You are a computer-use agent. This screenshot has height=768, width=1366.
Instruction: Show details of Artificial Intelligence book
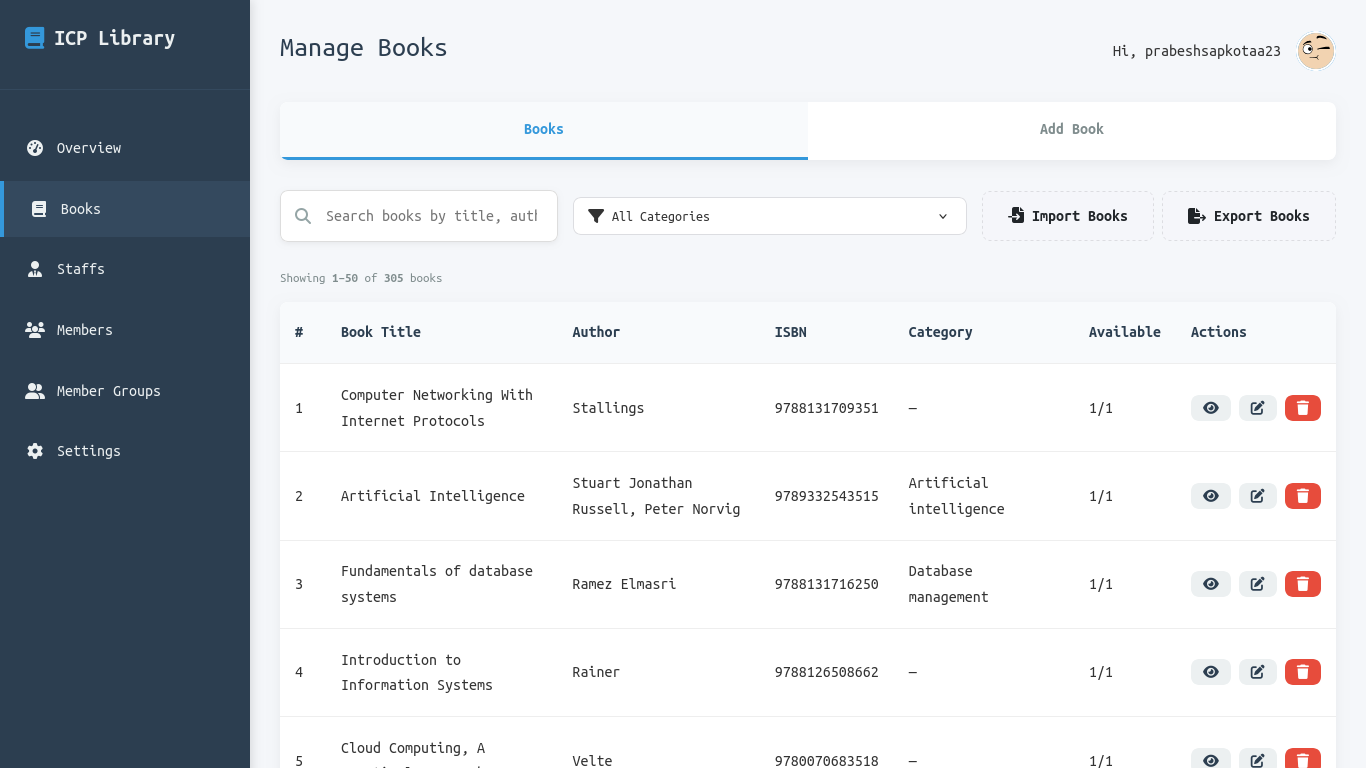pyautogui.click(x=1210, y=495)
